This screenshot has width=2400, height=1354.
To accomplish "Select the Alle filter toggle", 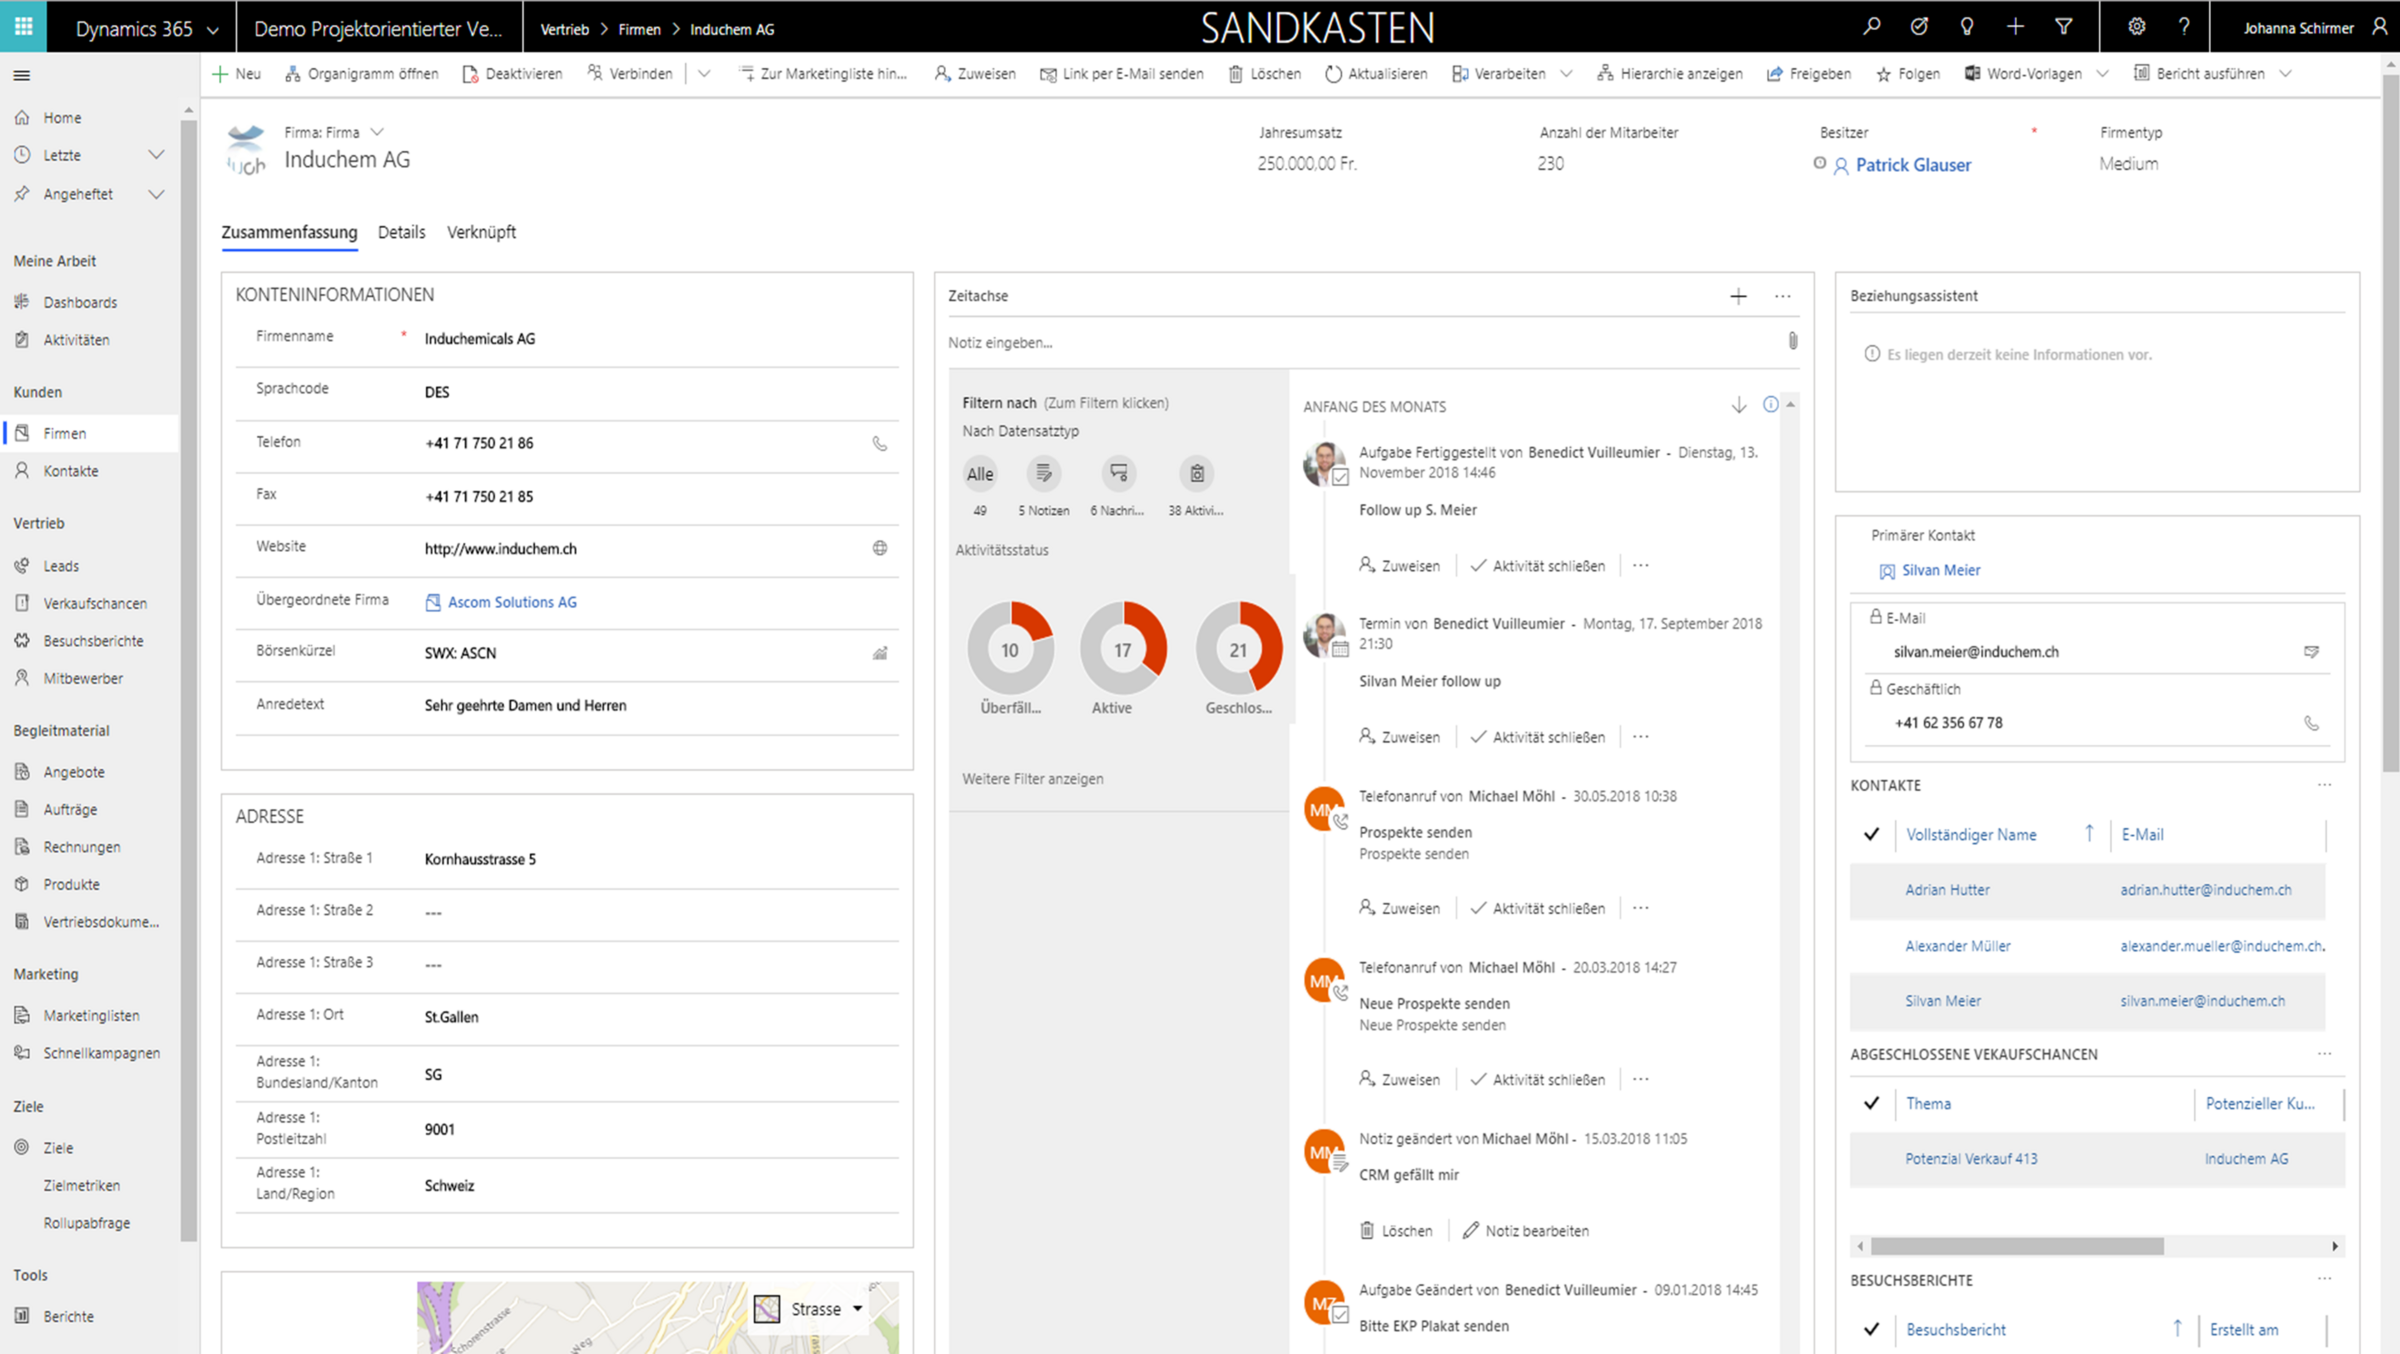I will coord(980,474).
